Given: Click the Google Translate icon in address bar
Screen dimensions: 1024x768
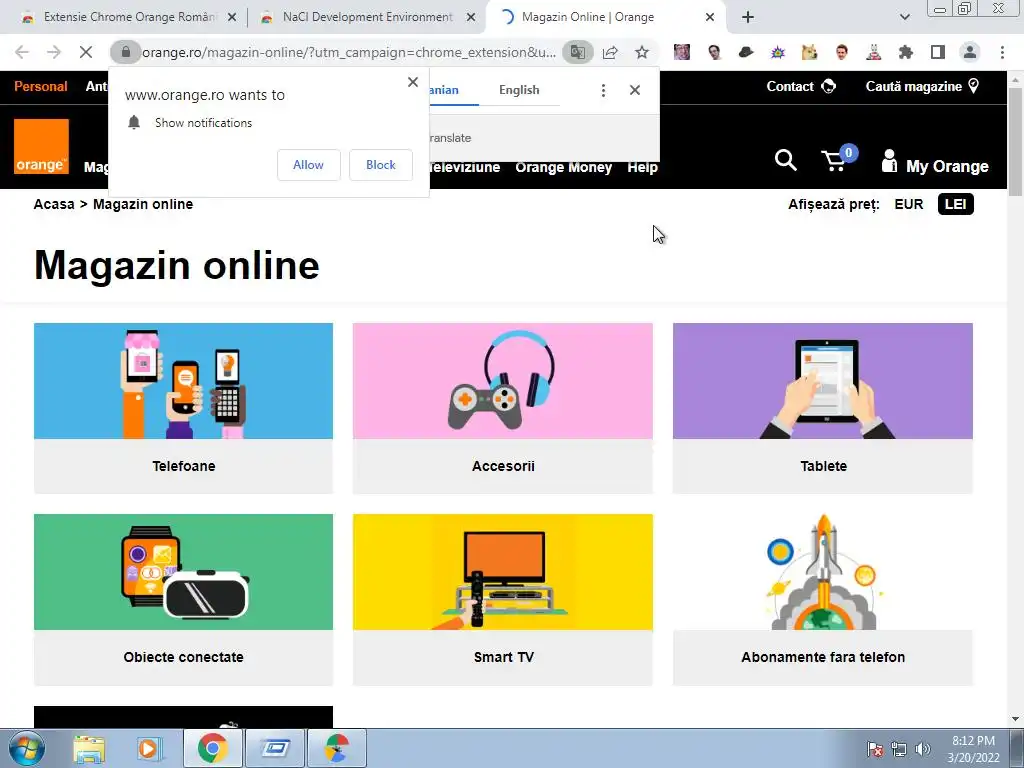Looking at the screenshot, I should 577,52.
